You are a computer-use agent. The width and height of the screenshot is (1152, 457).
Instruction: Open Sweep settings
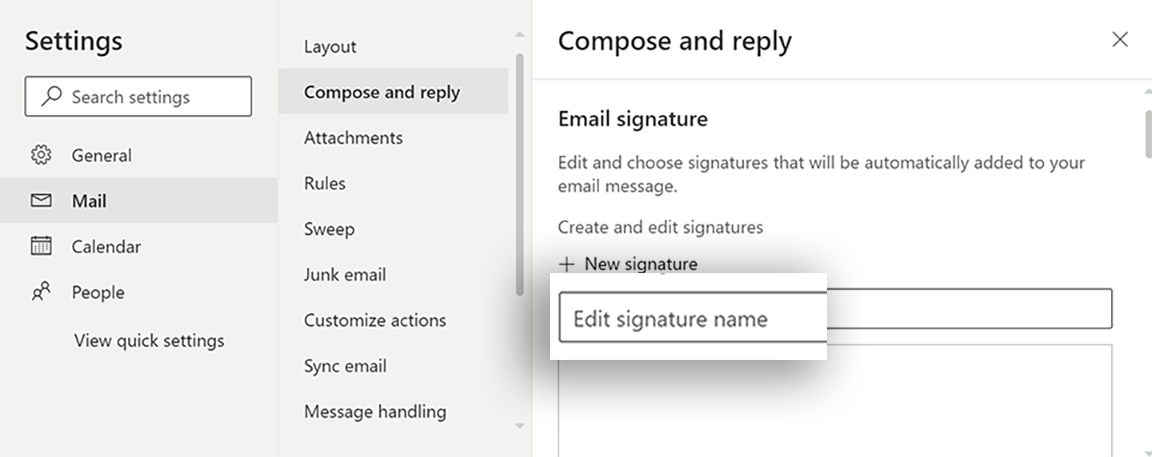329,229
